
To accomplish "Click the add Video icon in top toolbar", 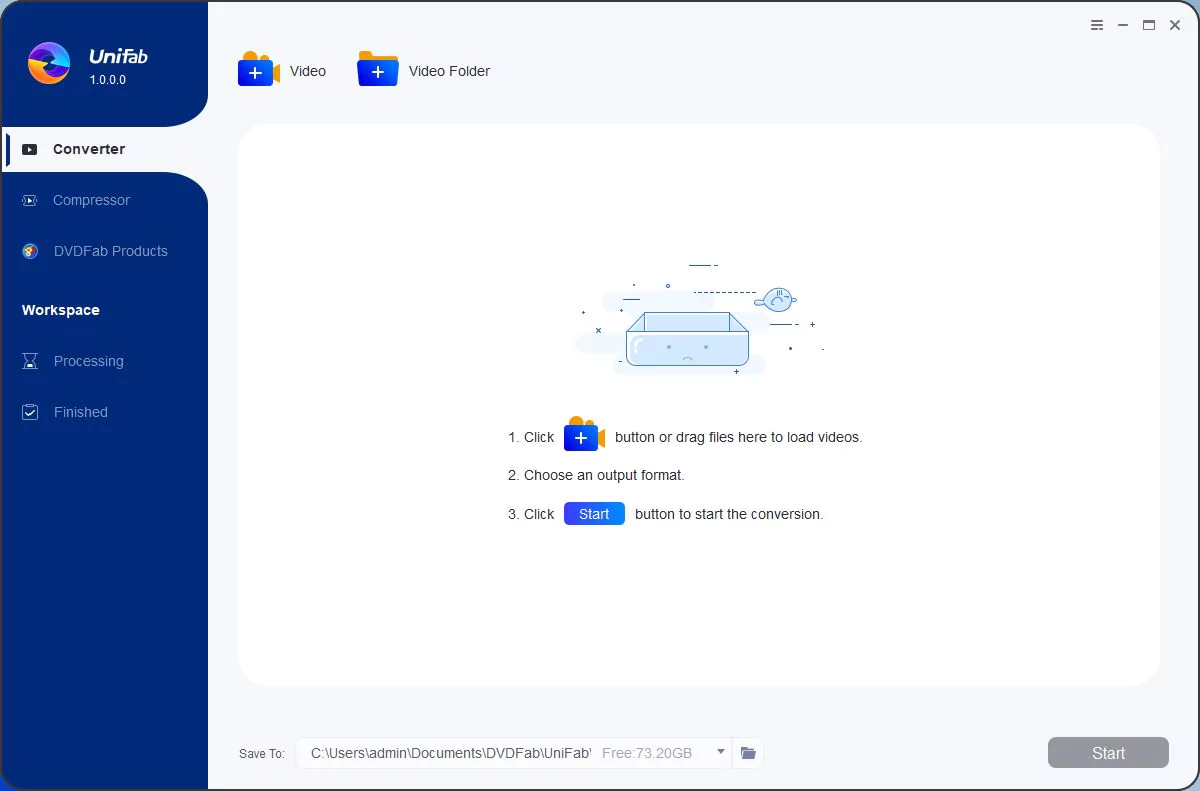I will (258, 70).
